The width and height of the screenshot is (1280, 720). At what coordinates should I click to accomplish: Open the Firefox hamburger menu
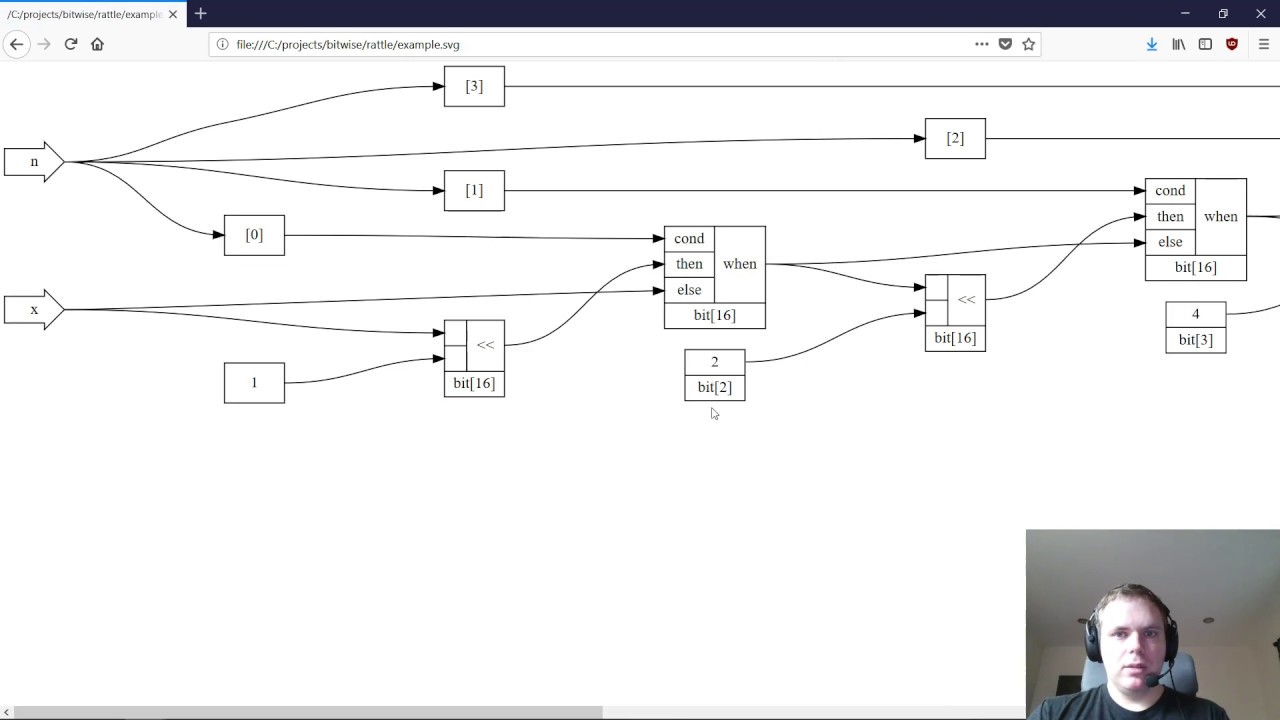(x=1264, y=44)
